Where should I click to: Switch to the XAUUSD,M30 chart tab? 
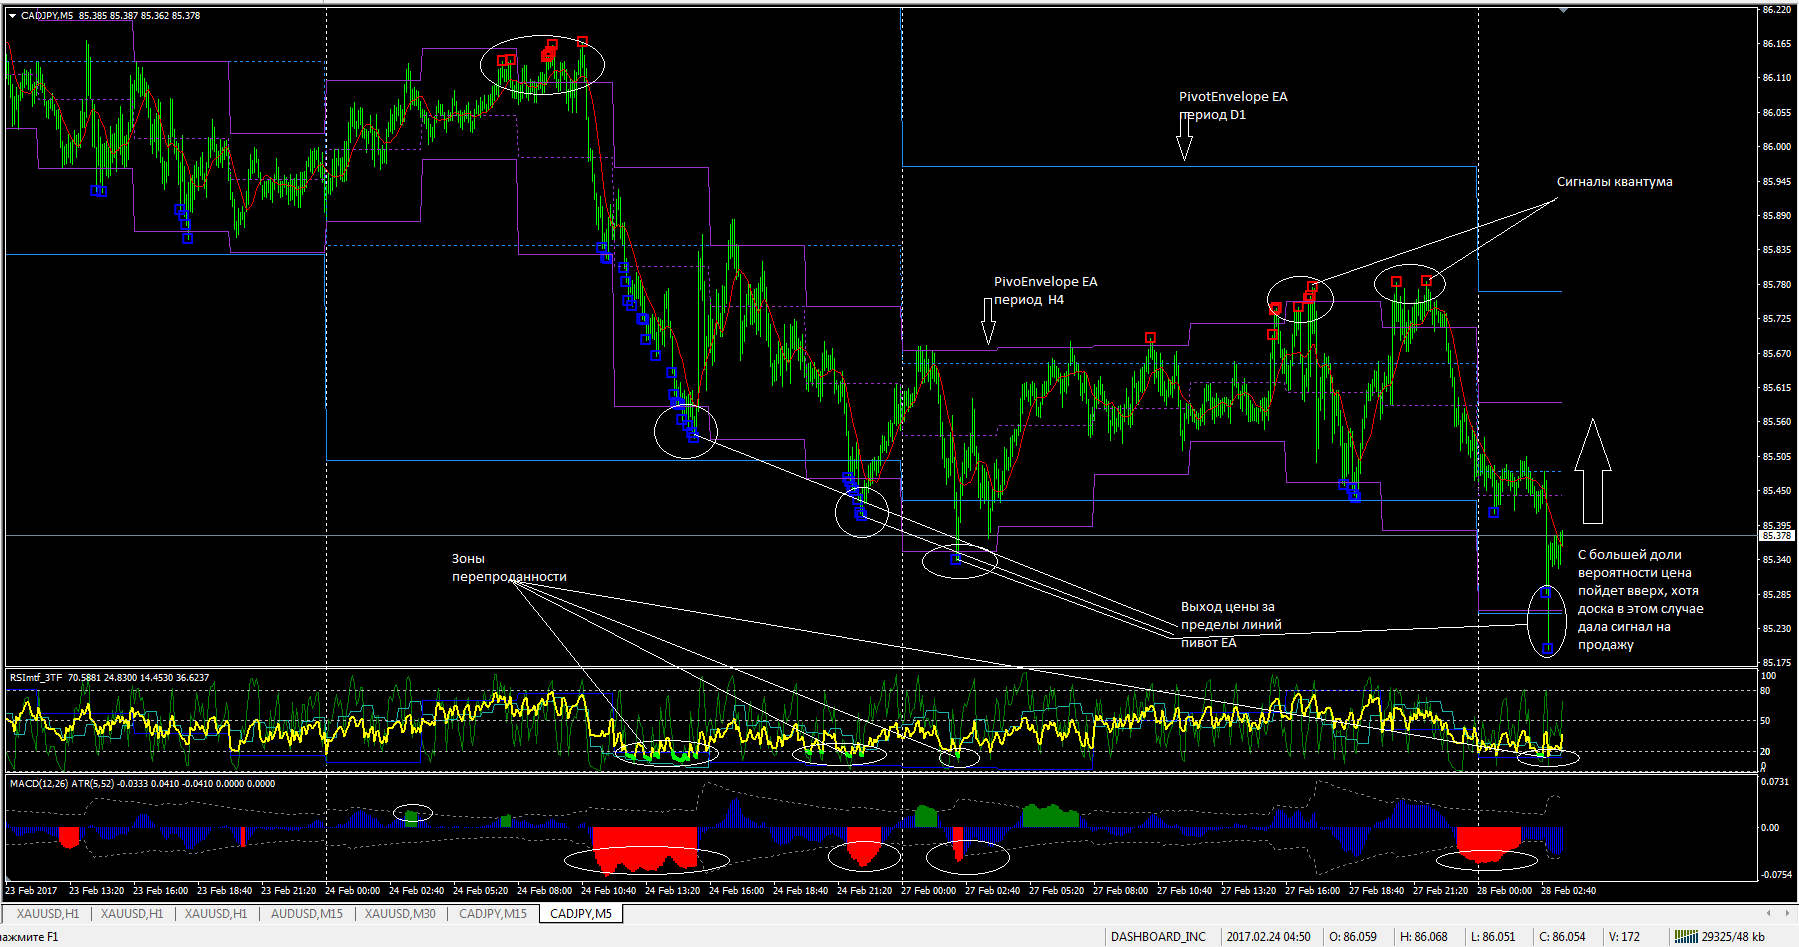[x=400, y=913]
